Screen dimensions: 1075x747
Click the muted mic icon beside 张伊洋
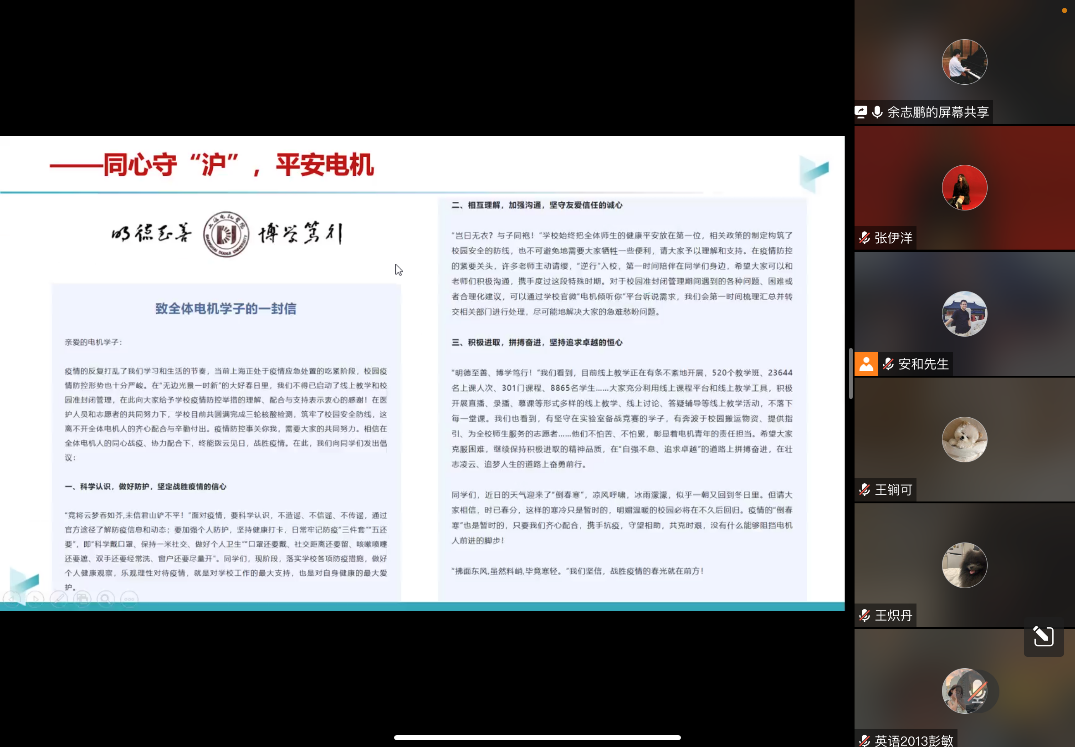click(864, 238)
